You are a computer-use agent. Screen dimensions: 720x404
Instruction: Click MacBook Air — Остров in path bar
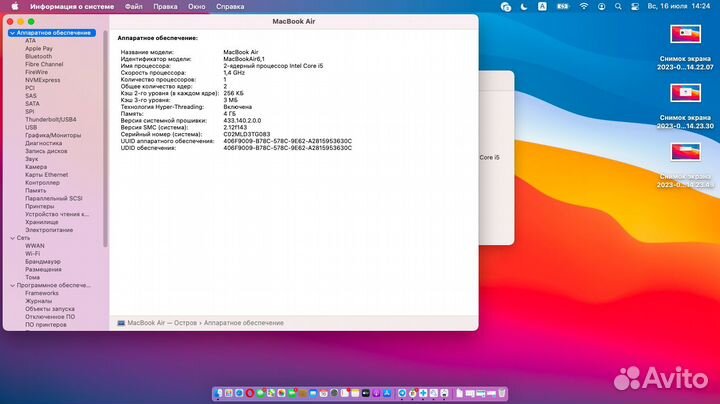coord(162,323)
